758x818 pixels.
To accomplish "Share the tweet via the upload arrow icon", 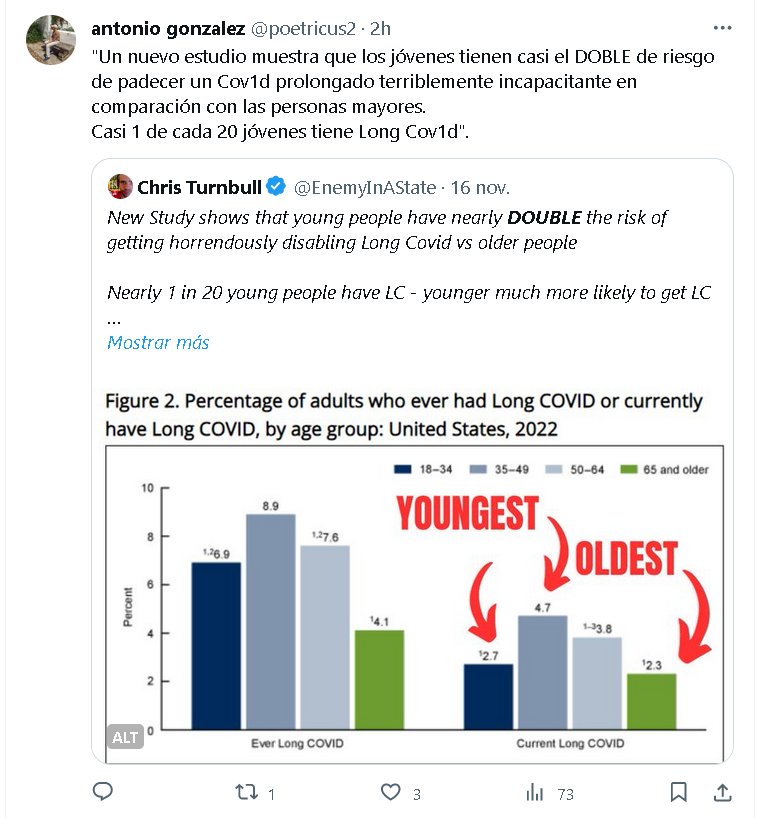I will (722, 793).
